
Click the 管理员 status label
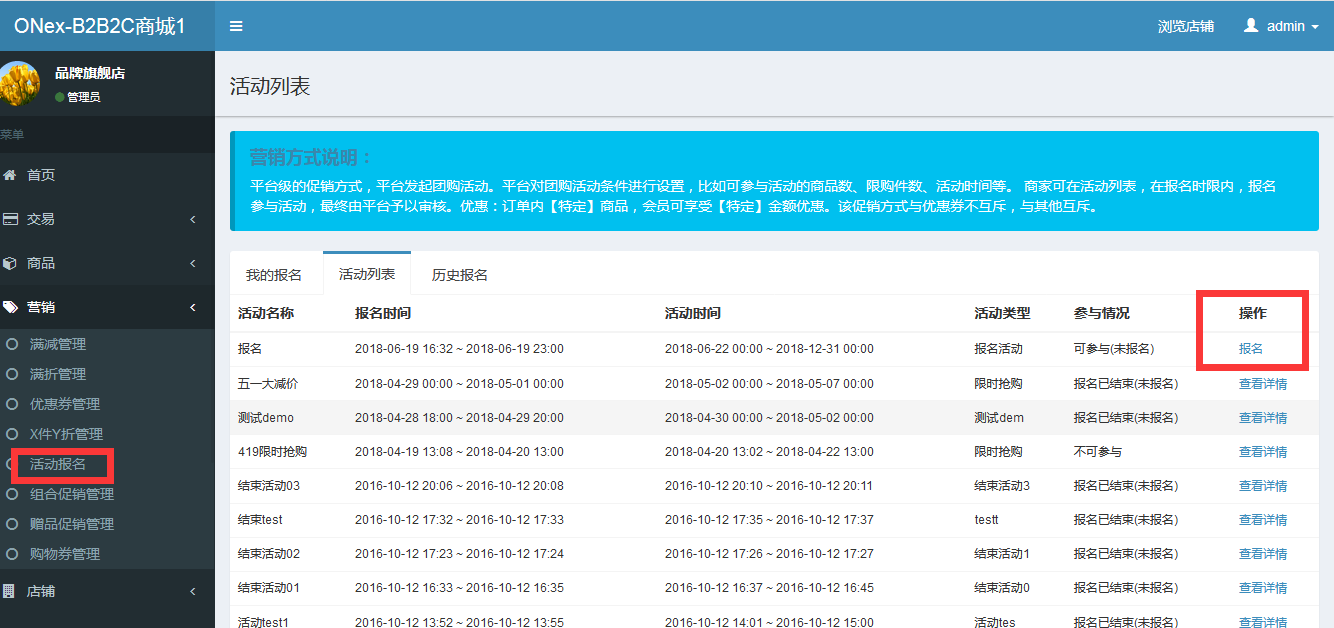(x=84, y=97)
